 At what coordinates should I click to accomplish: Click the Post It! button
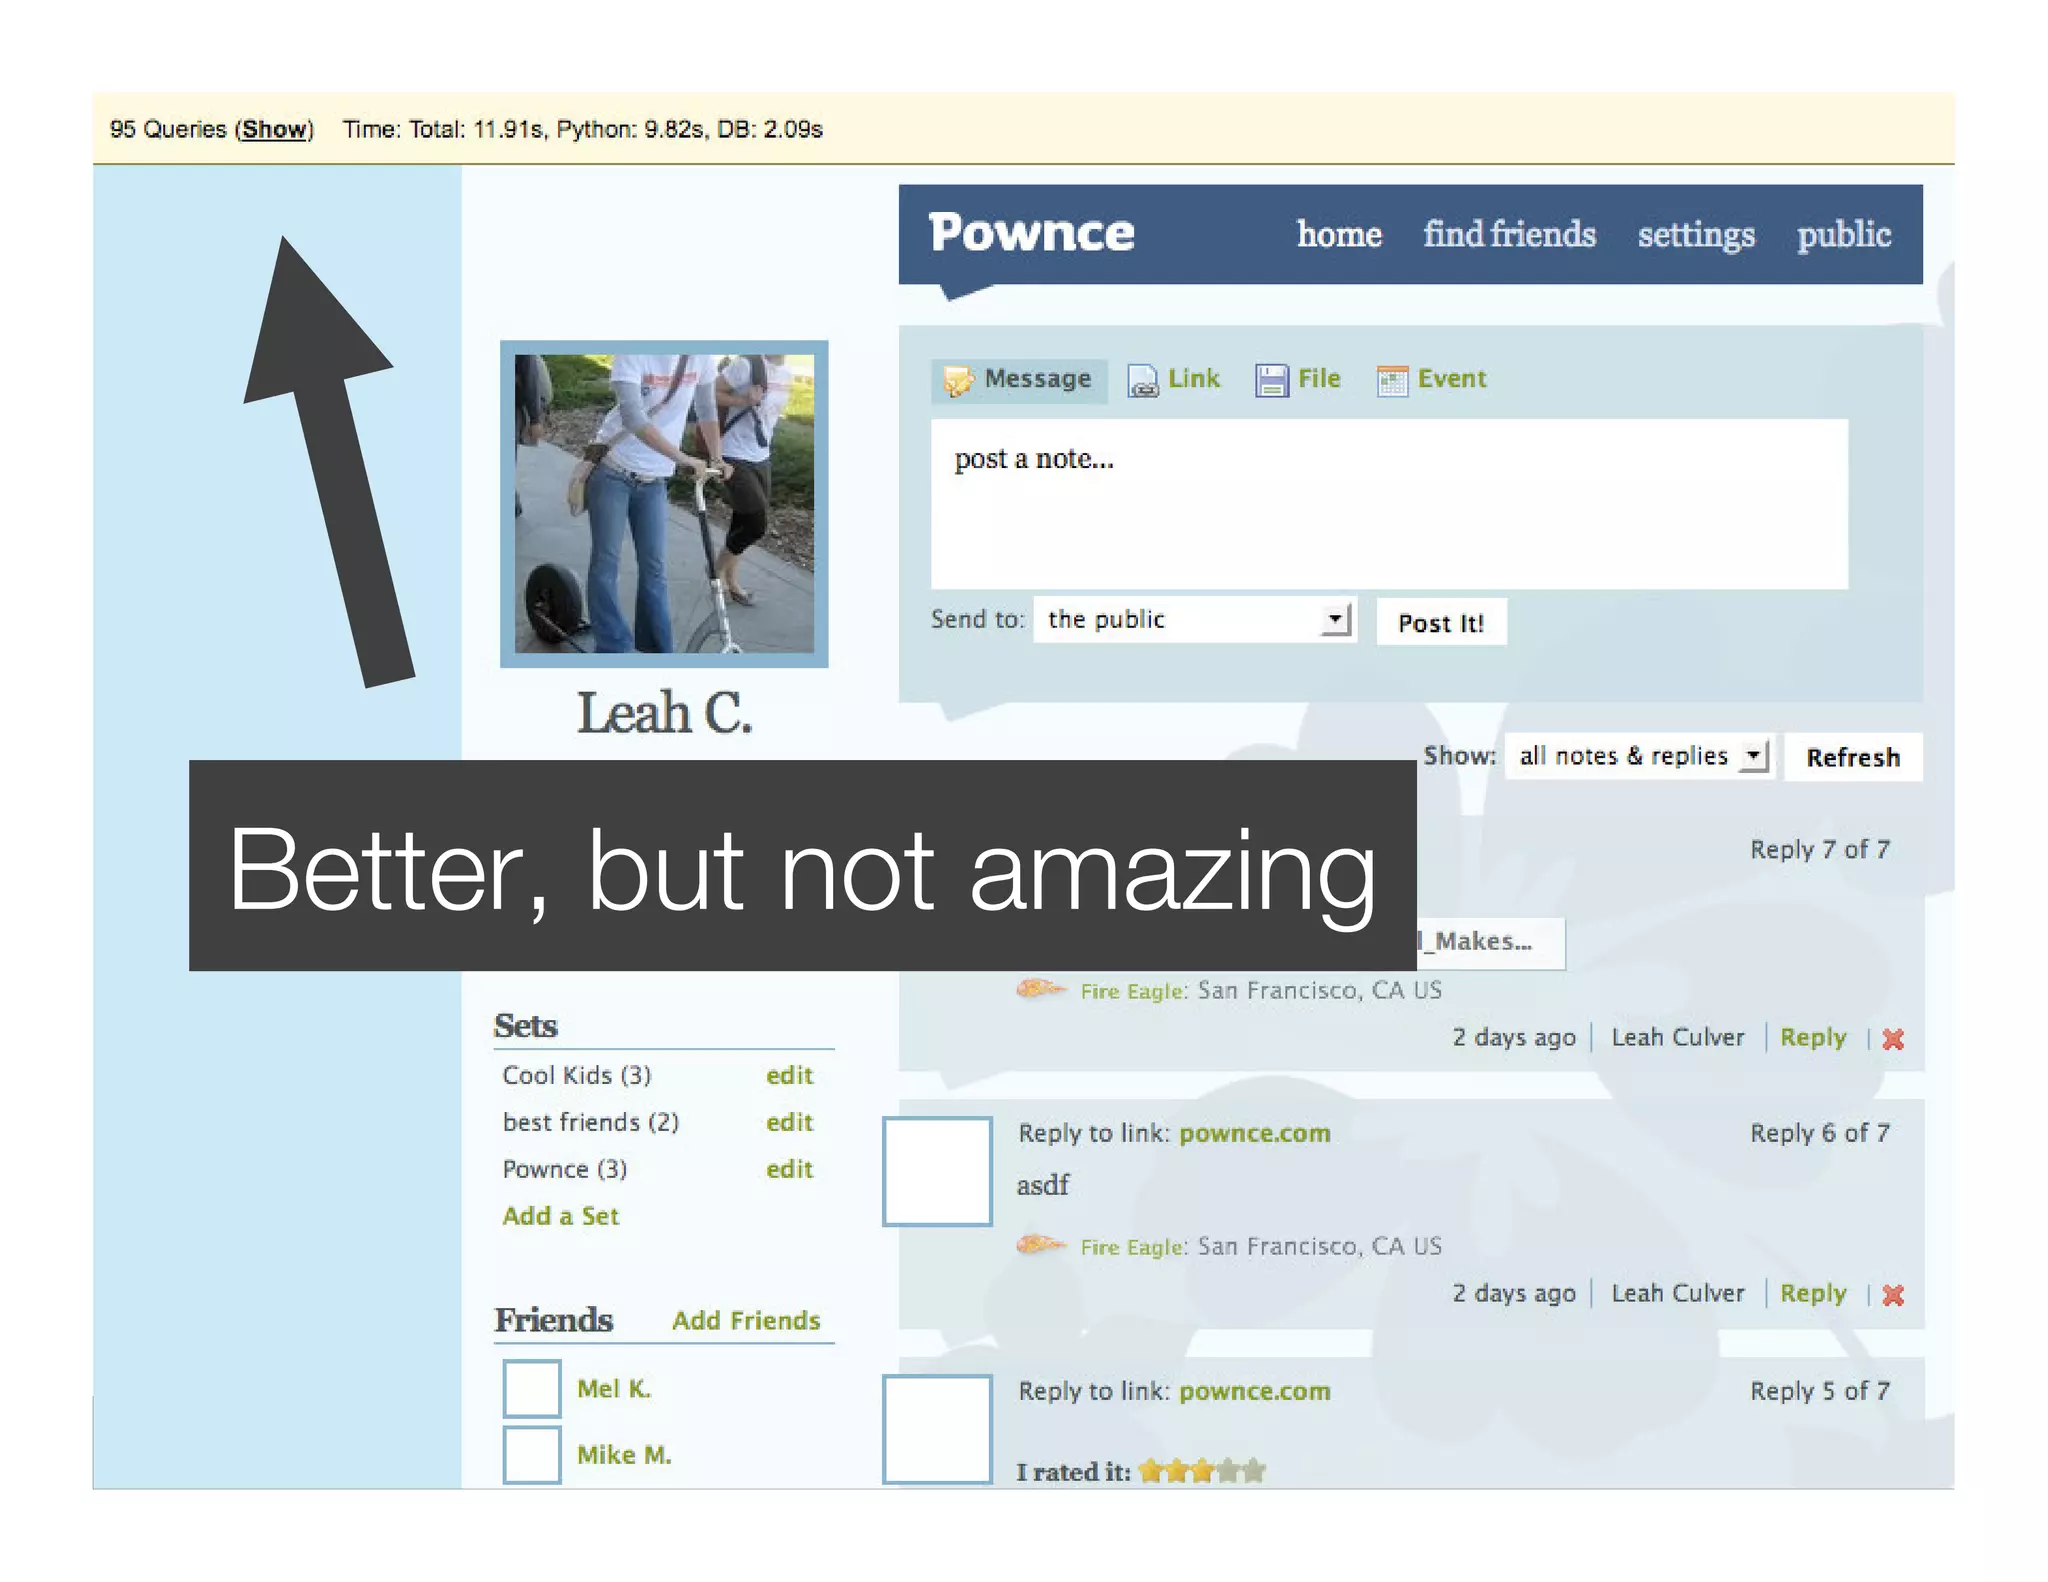(x=1441, y=622)
